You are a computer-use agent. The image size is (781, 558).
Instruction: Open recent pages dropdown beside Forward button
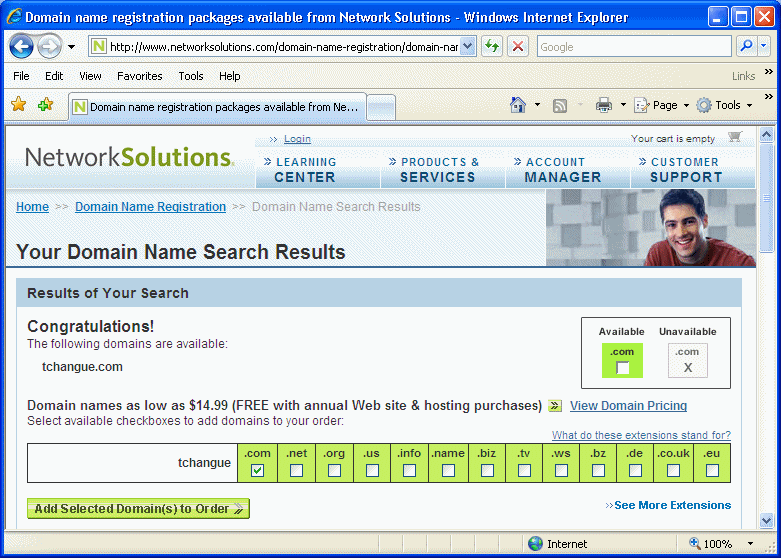click(71, 47)
